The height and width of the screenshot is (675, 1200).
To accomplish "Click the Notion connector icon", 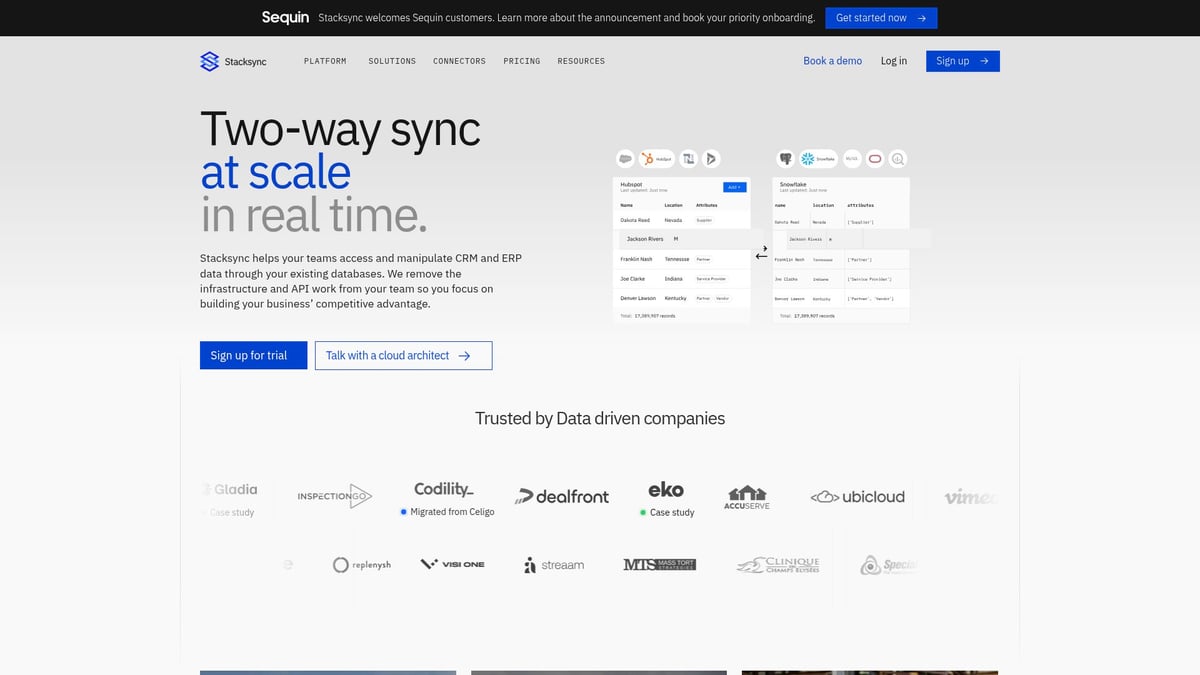I will [x=690, y=158].
